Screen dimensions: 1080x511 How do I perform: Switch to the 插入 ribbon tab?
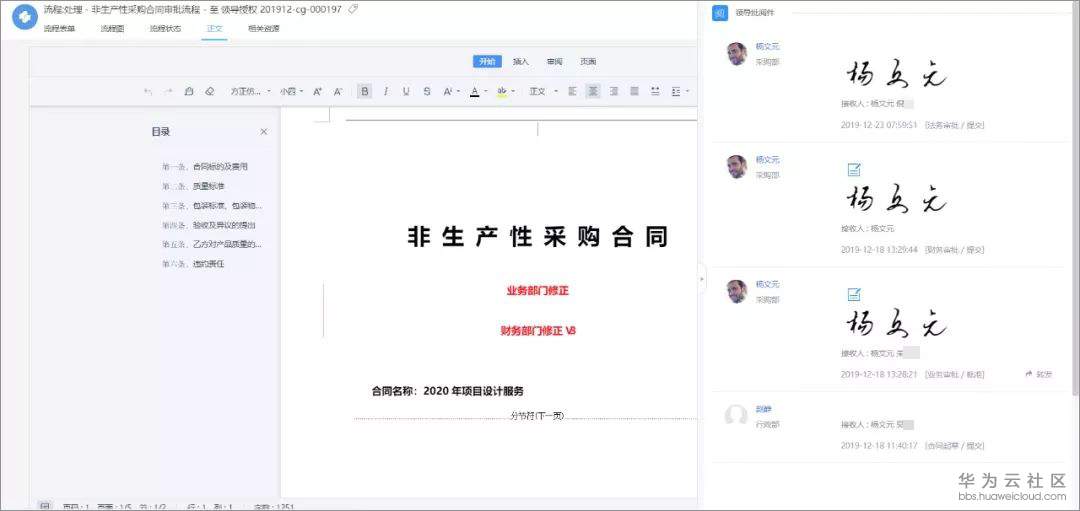pyautogui.click(x=521, y=61)
